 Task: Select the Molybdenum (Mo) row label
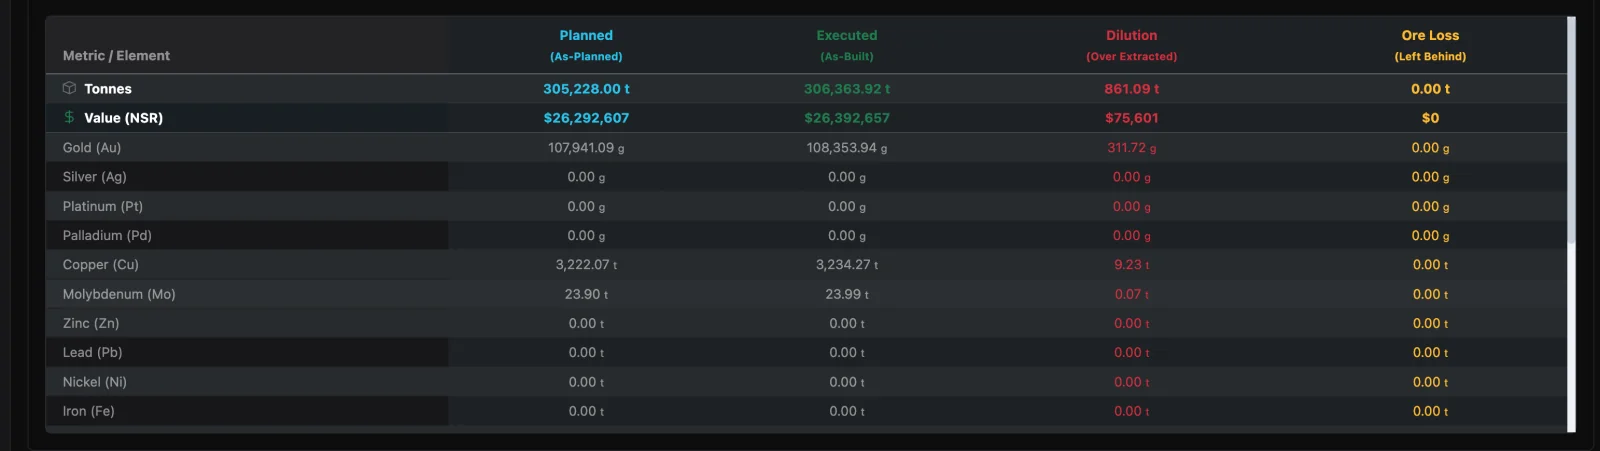[x=119, y=294]
